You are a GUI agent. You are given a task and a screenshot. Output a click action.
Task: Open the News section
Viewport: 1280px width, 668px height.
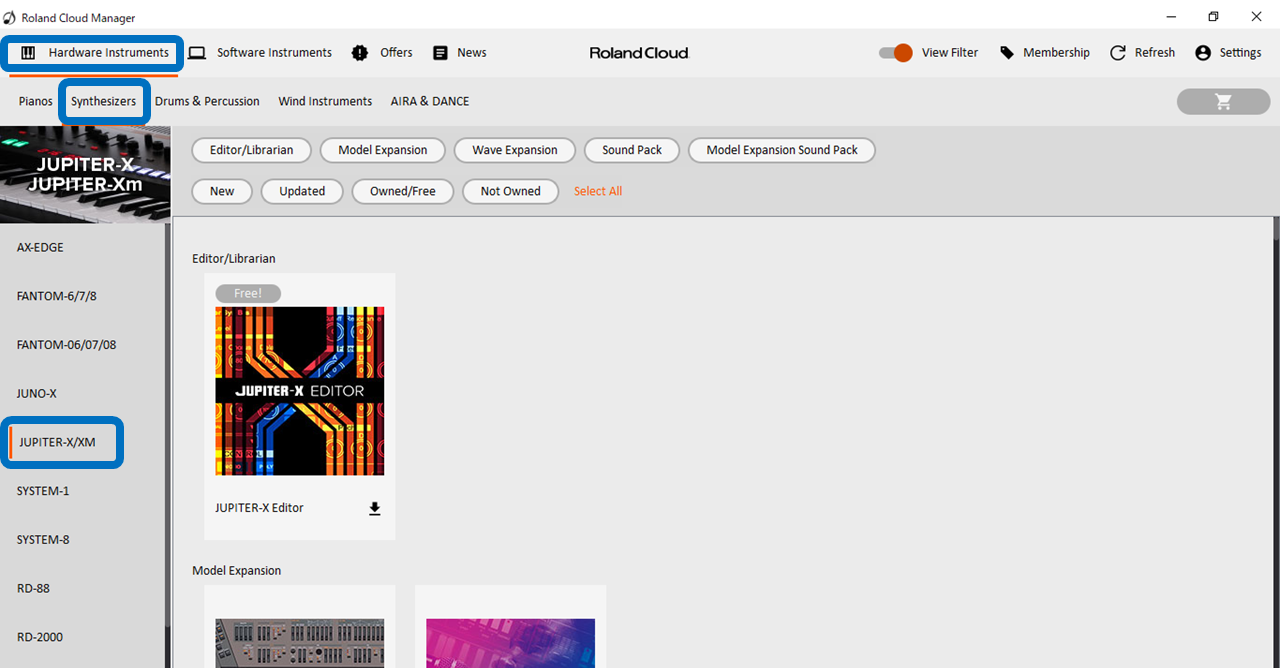459,53
